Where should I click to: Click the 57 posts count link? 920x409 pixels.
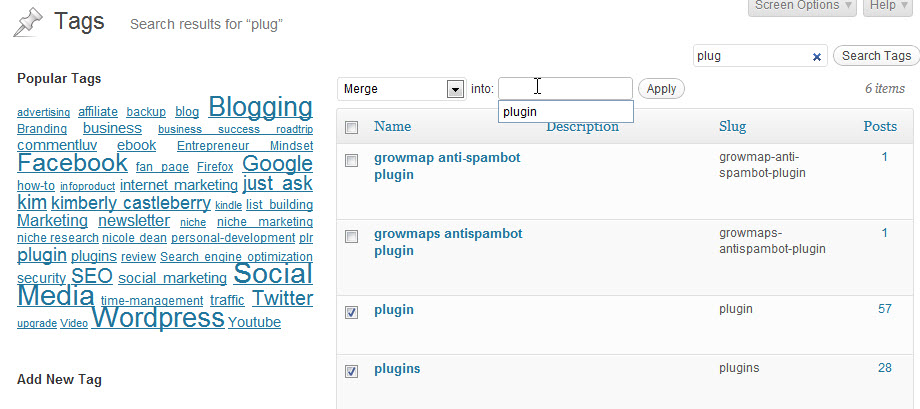[x=885, y=309]
